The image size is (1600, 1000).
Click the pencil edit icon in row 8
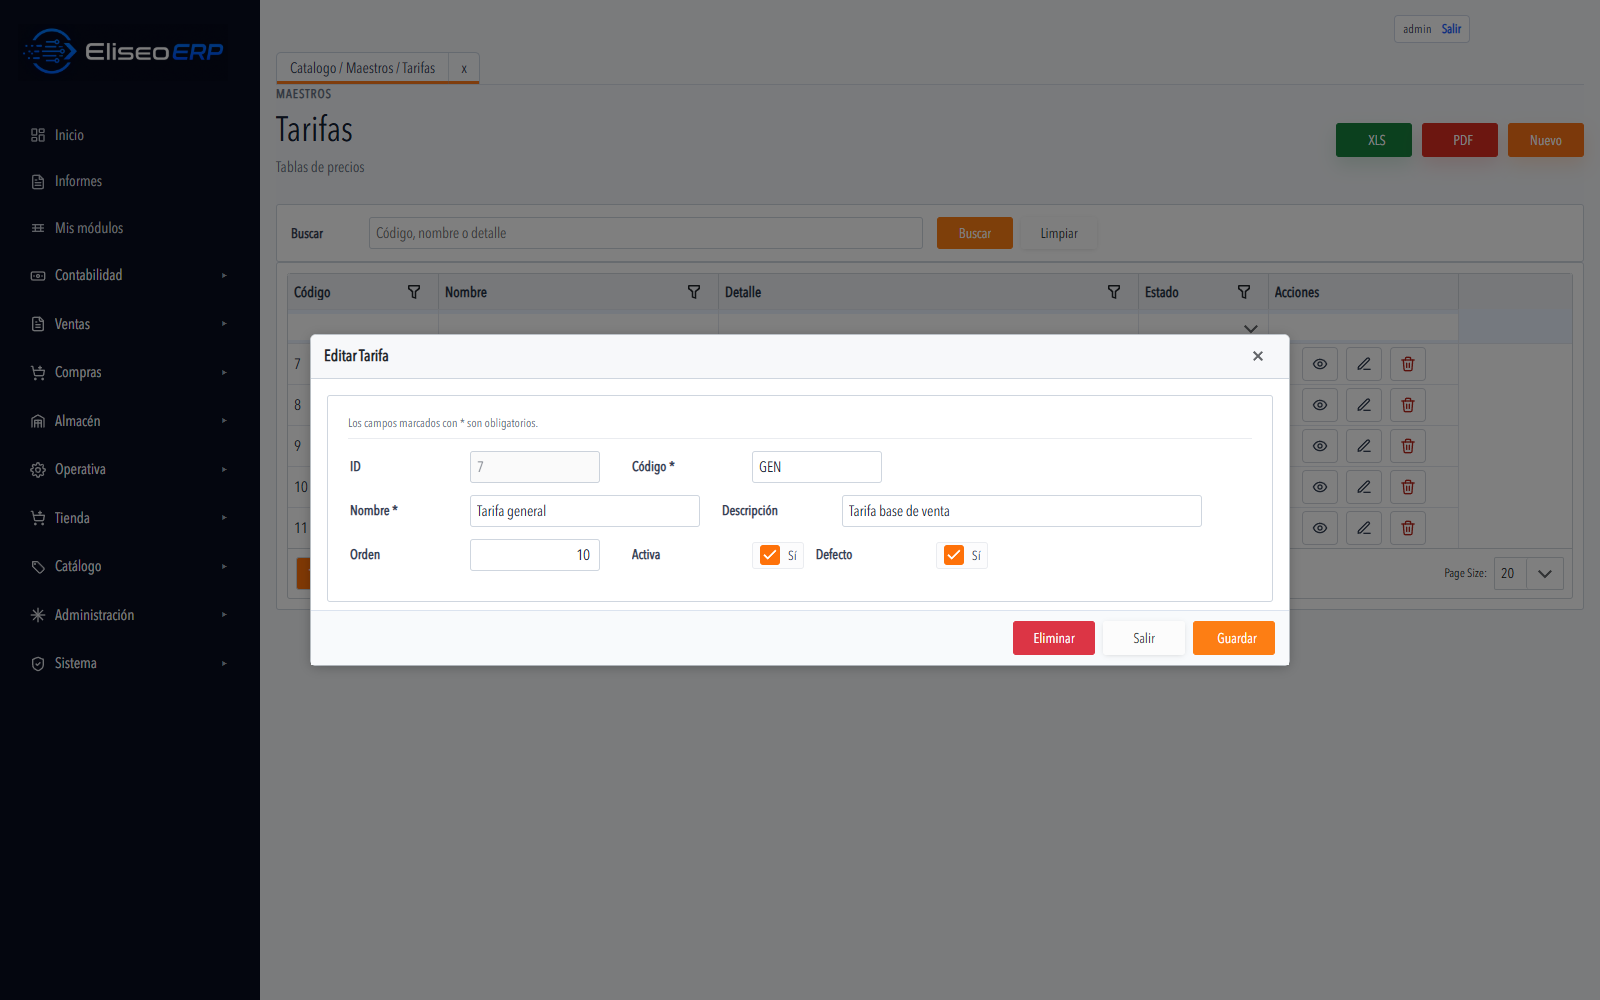[1364, 405]
